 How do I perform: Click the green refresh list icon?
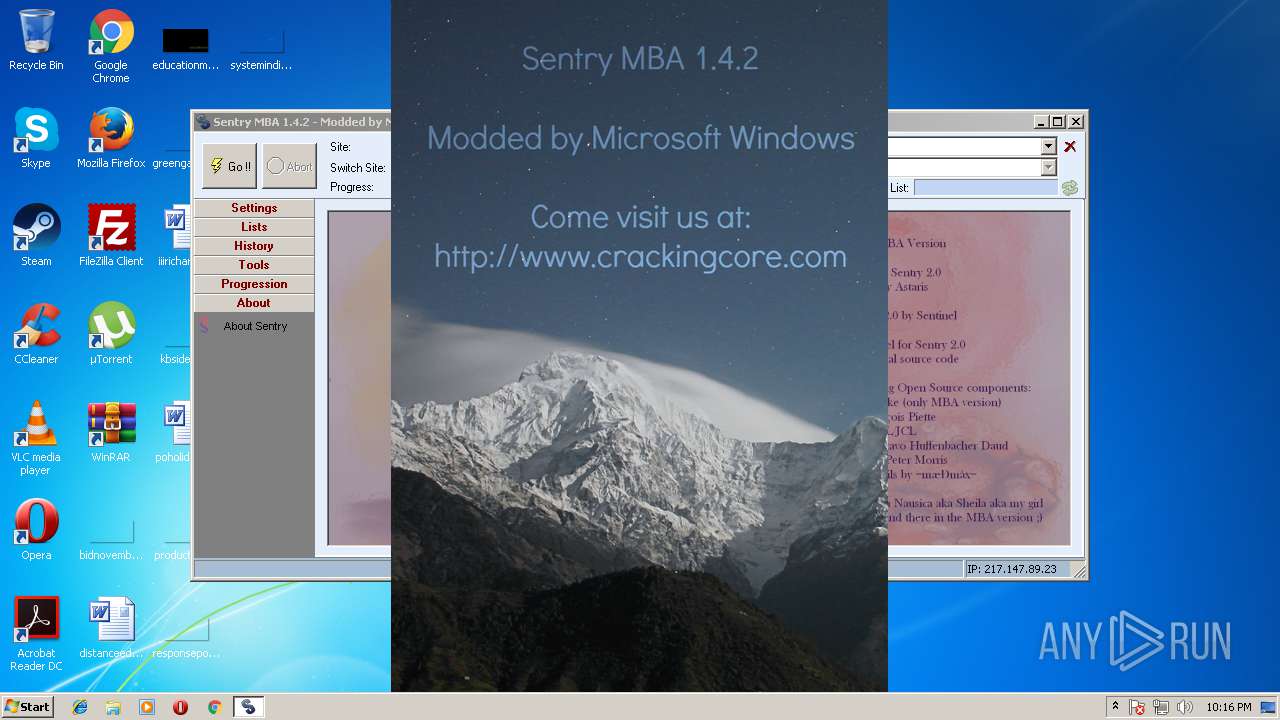[1070, 188]
